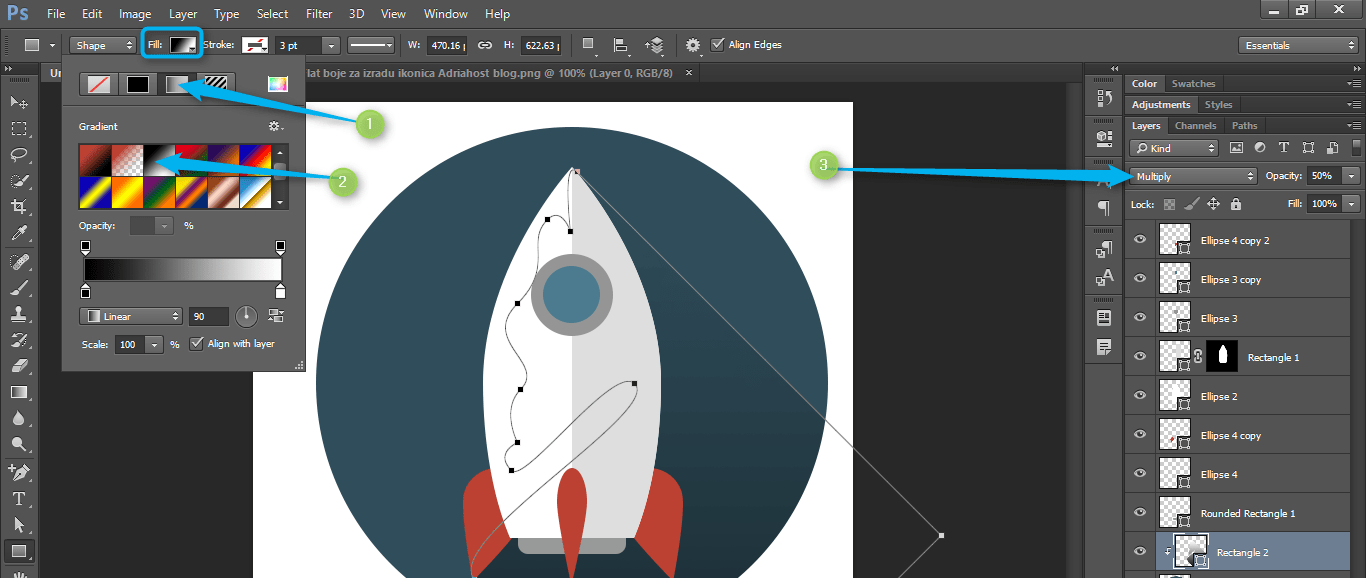Screen dimensions: 1366x578
Task: Pick black-to-white gradient preset swatch
Action: coord(159,160)
